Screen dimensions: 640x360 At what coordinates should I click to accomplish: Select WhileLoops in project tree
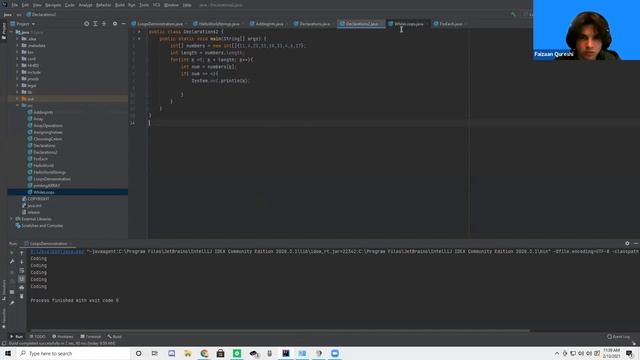[44, 192]
